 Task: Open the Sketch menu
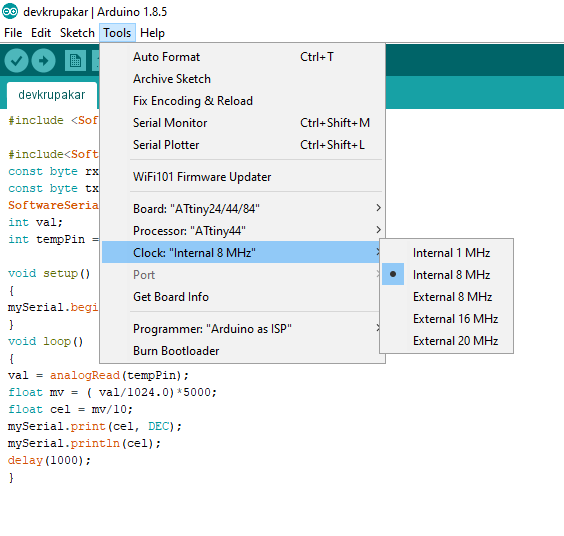point(77,33)
